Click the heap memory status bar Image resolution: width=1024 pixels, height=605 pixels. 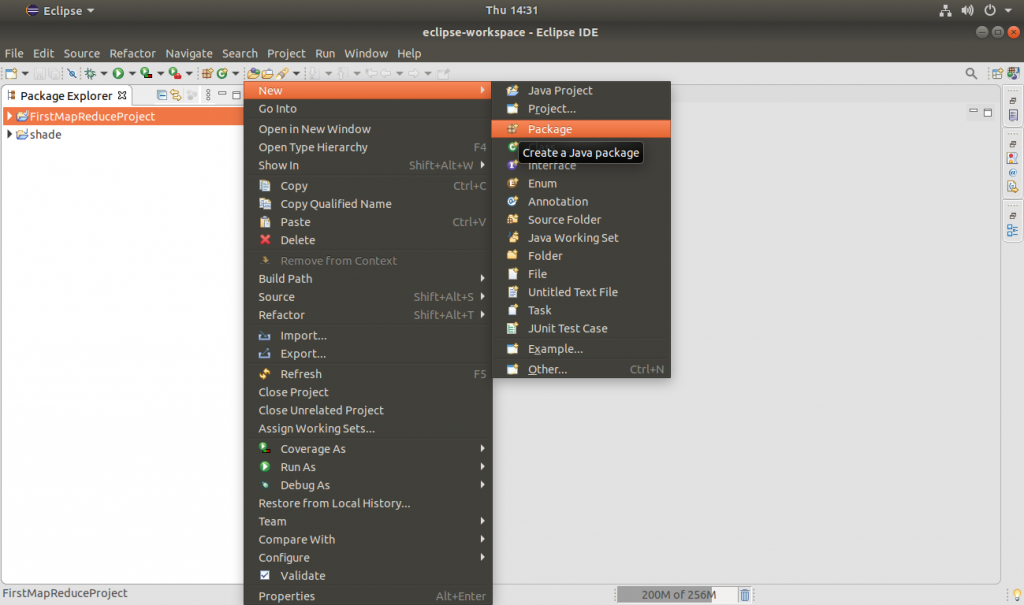[677, 595]
